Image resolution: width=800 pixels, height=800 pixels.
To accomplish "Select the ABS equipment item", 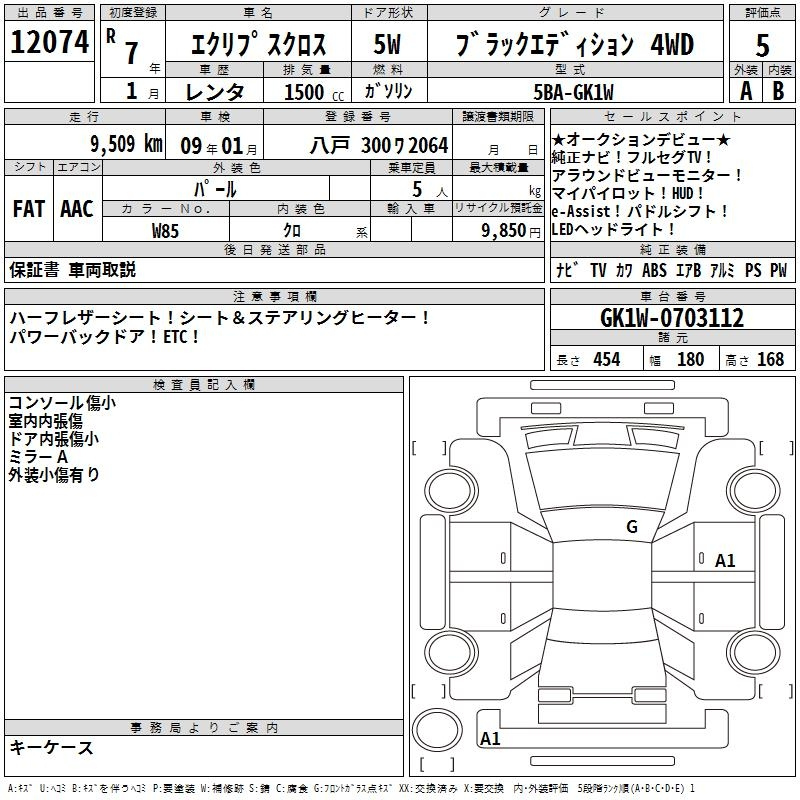I will 654,271.
